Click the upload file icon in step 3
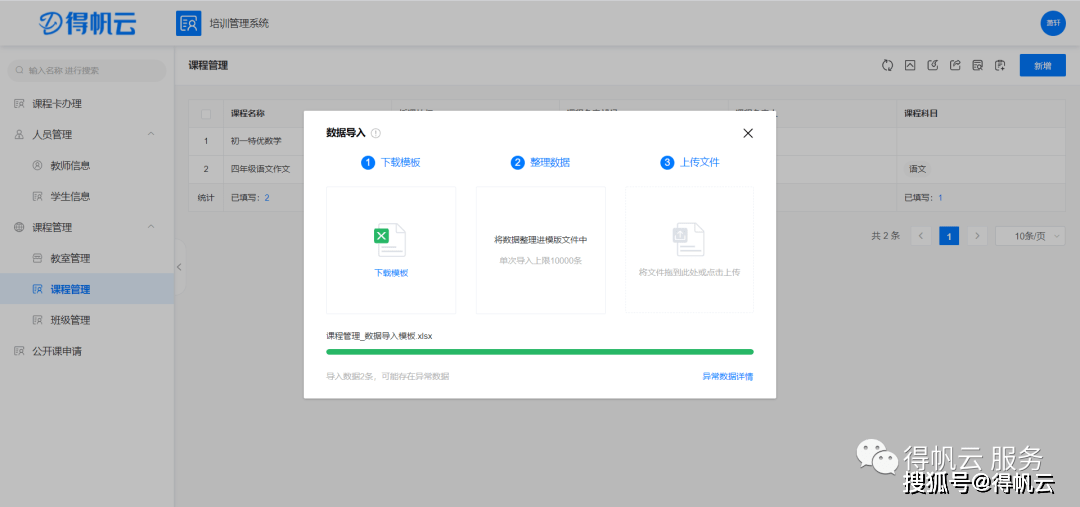 pyautogui.click(x=689, y=240)
